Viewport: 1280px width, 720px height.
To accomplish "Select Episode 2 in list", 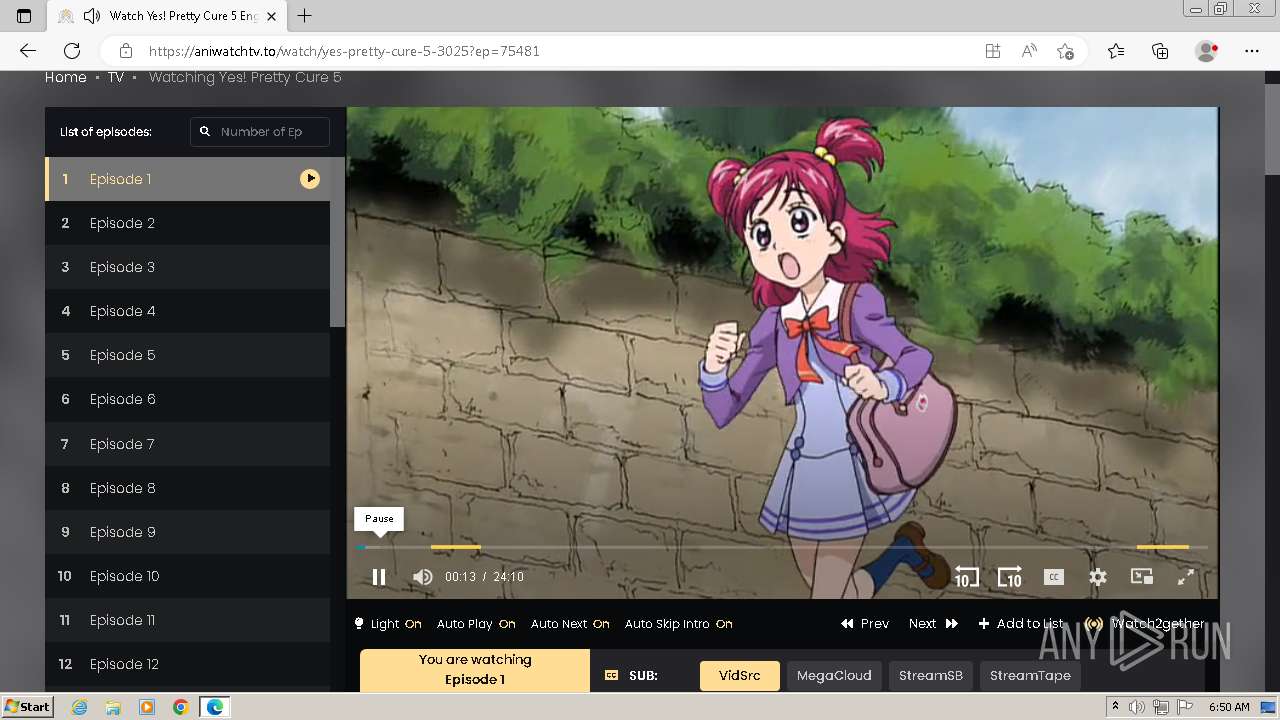I will [187, 223].
